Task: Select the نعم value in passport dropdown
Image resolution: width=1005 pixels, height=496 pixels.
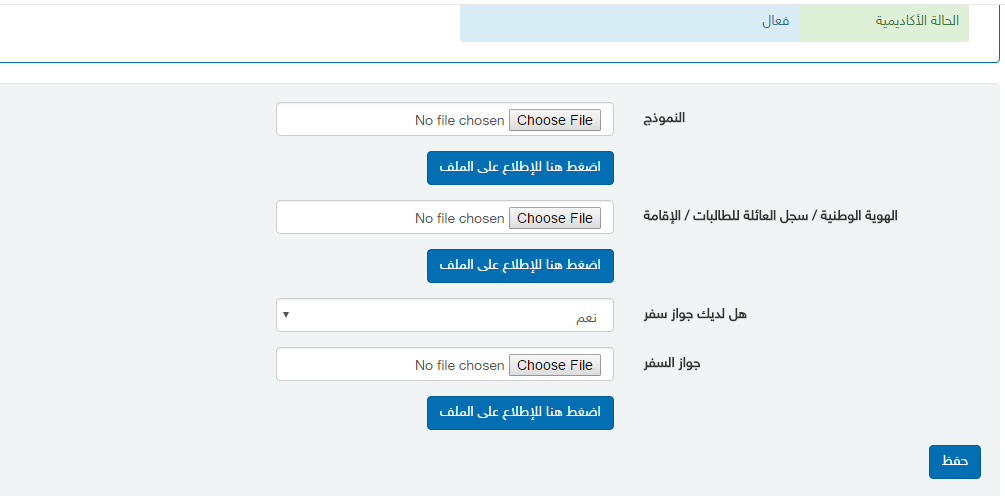Action: pos(586,318)
